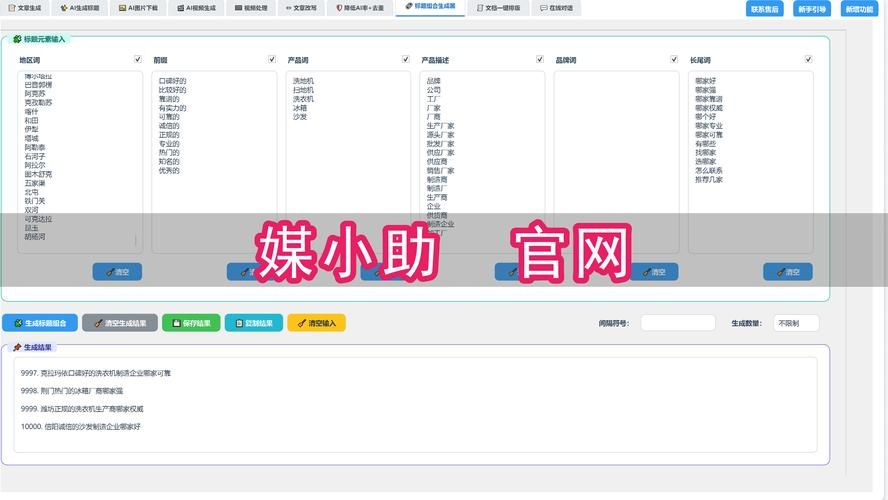This screenshot has height=500, width=888.
Task: Open the 文章生成 tab
Action: click(25, 8)
